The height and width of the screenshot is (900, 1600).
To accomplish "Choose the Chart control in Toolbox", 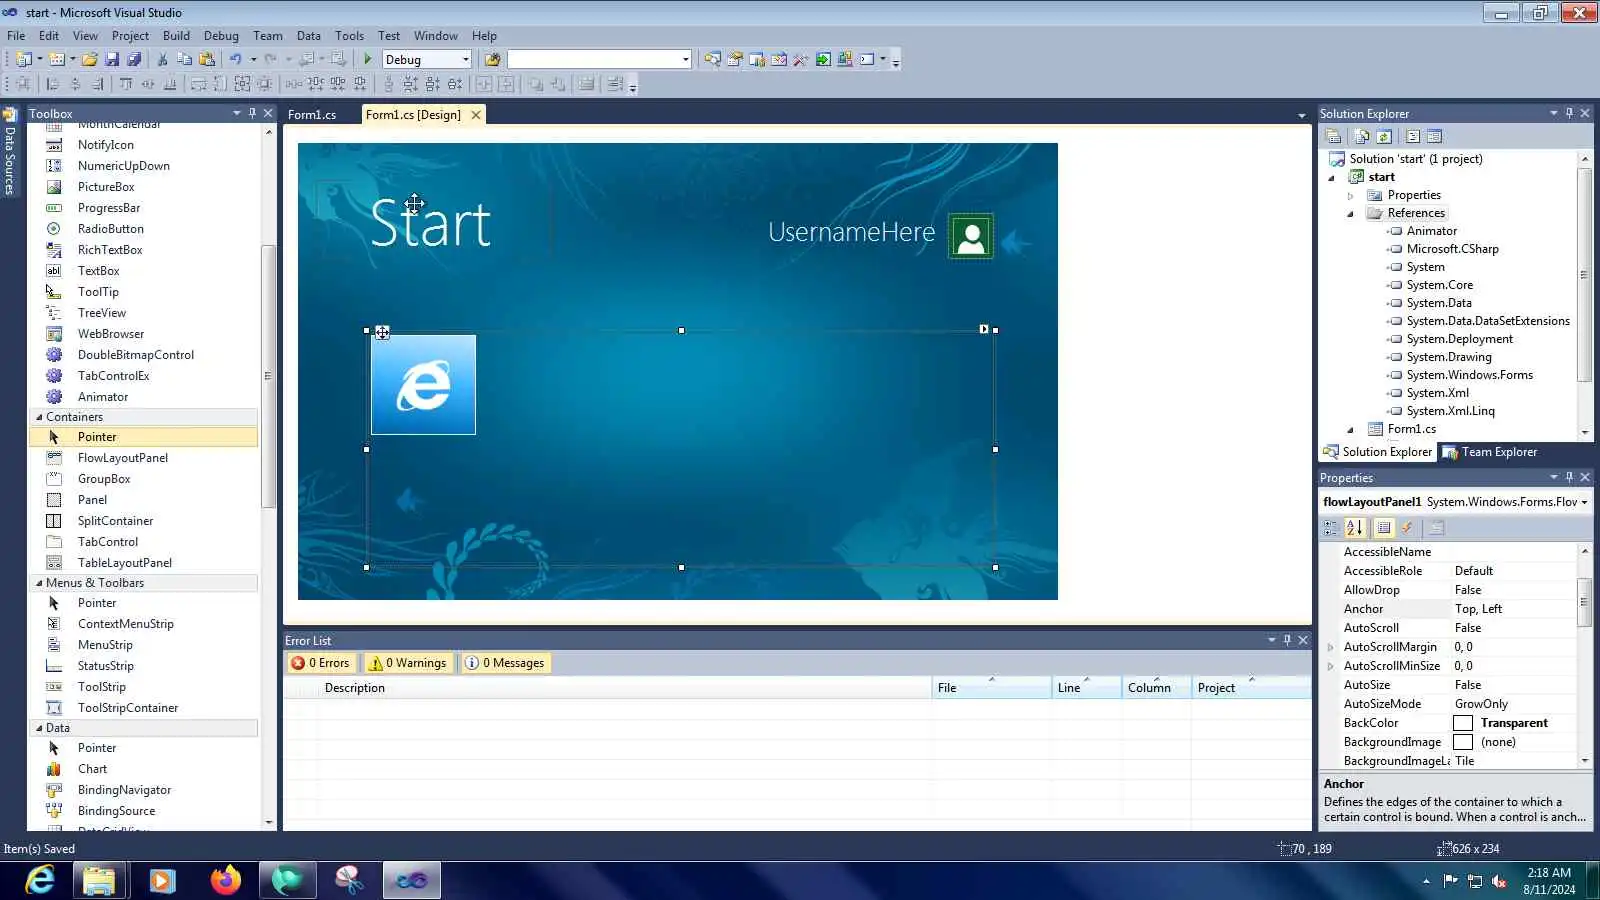I will 92,769.
